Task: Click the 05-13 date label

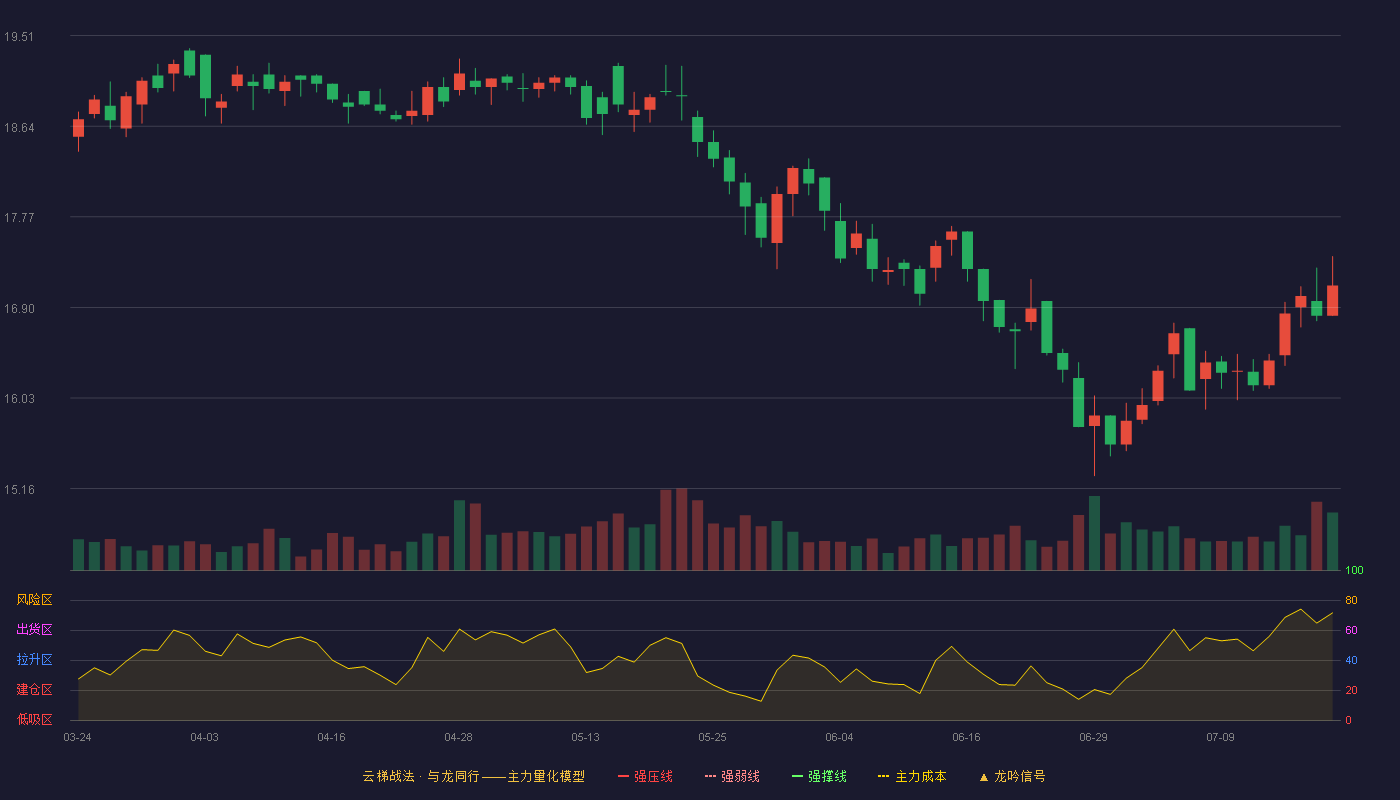Action: pos(585,737)
